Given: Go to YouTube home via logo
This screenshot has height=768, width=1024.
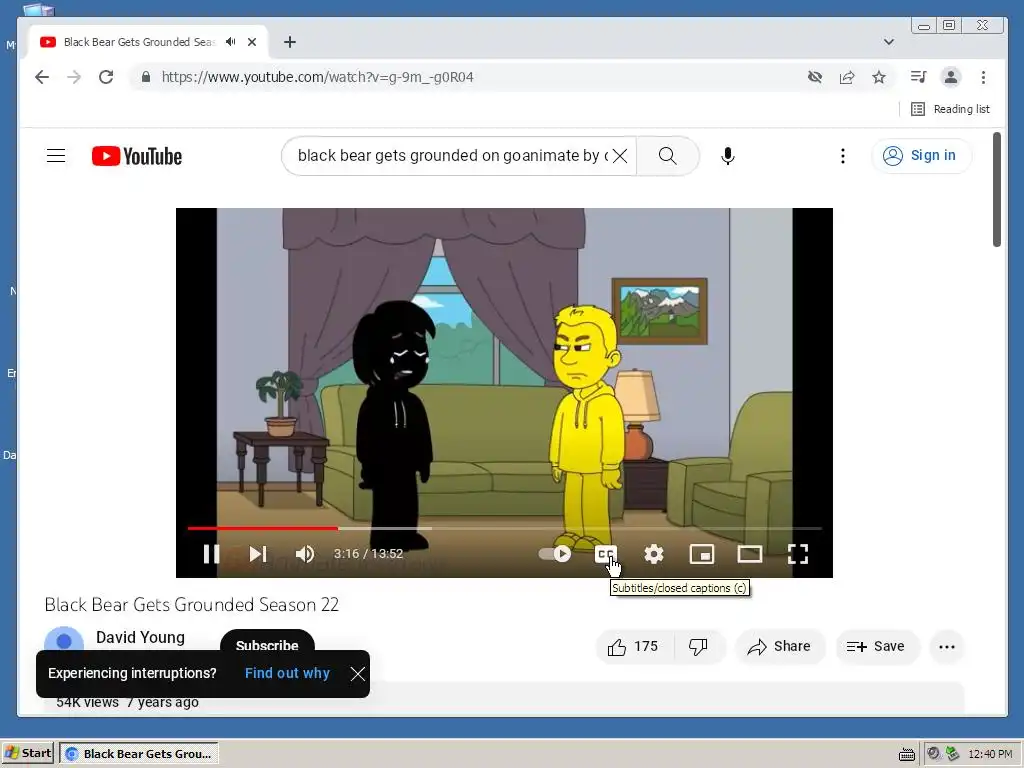Looking at the screenshot, I should (x=136, y=156).
